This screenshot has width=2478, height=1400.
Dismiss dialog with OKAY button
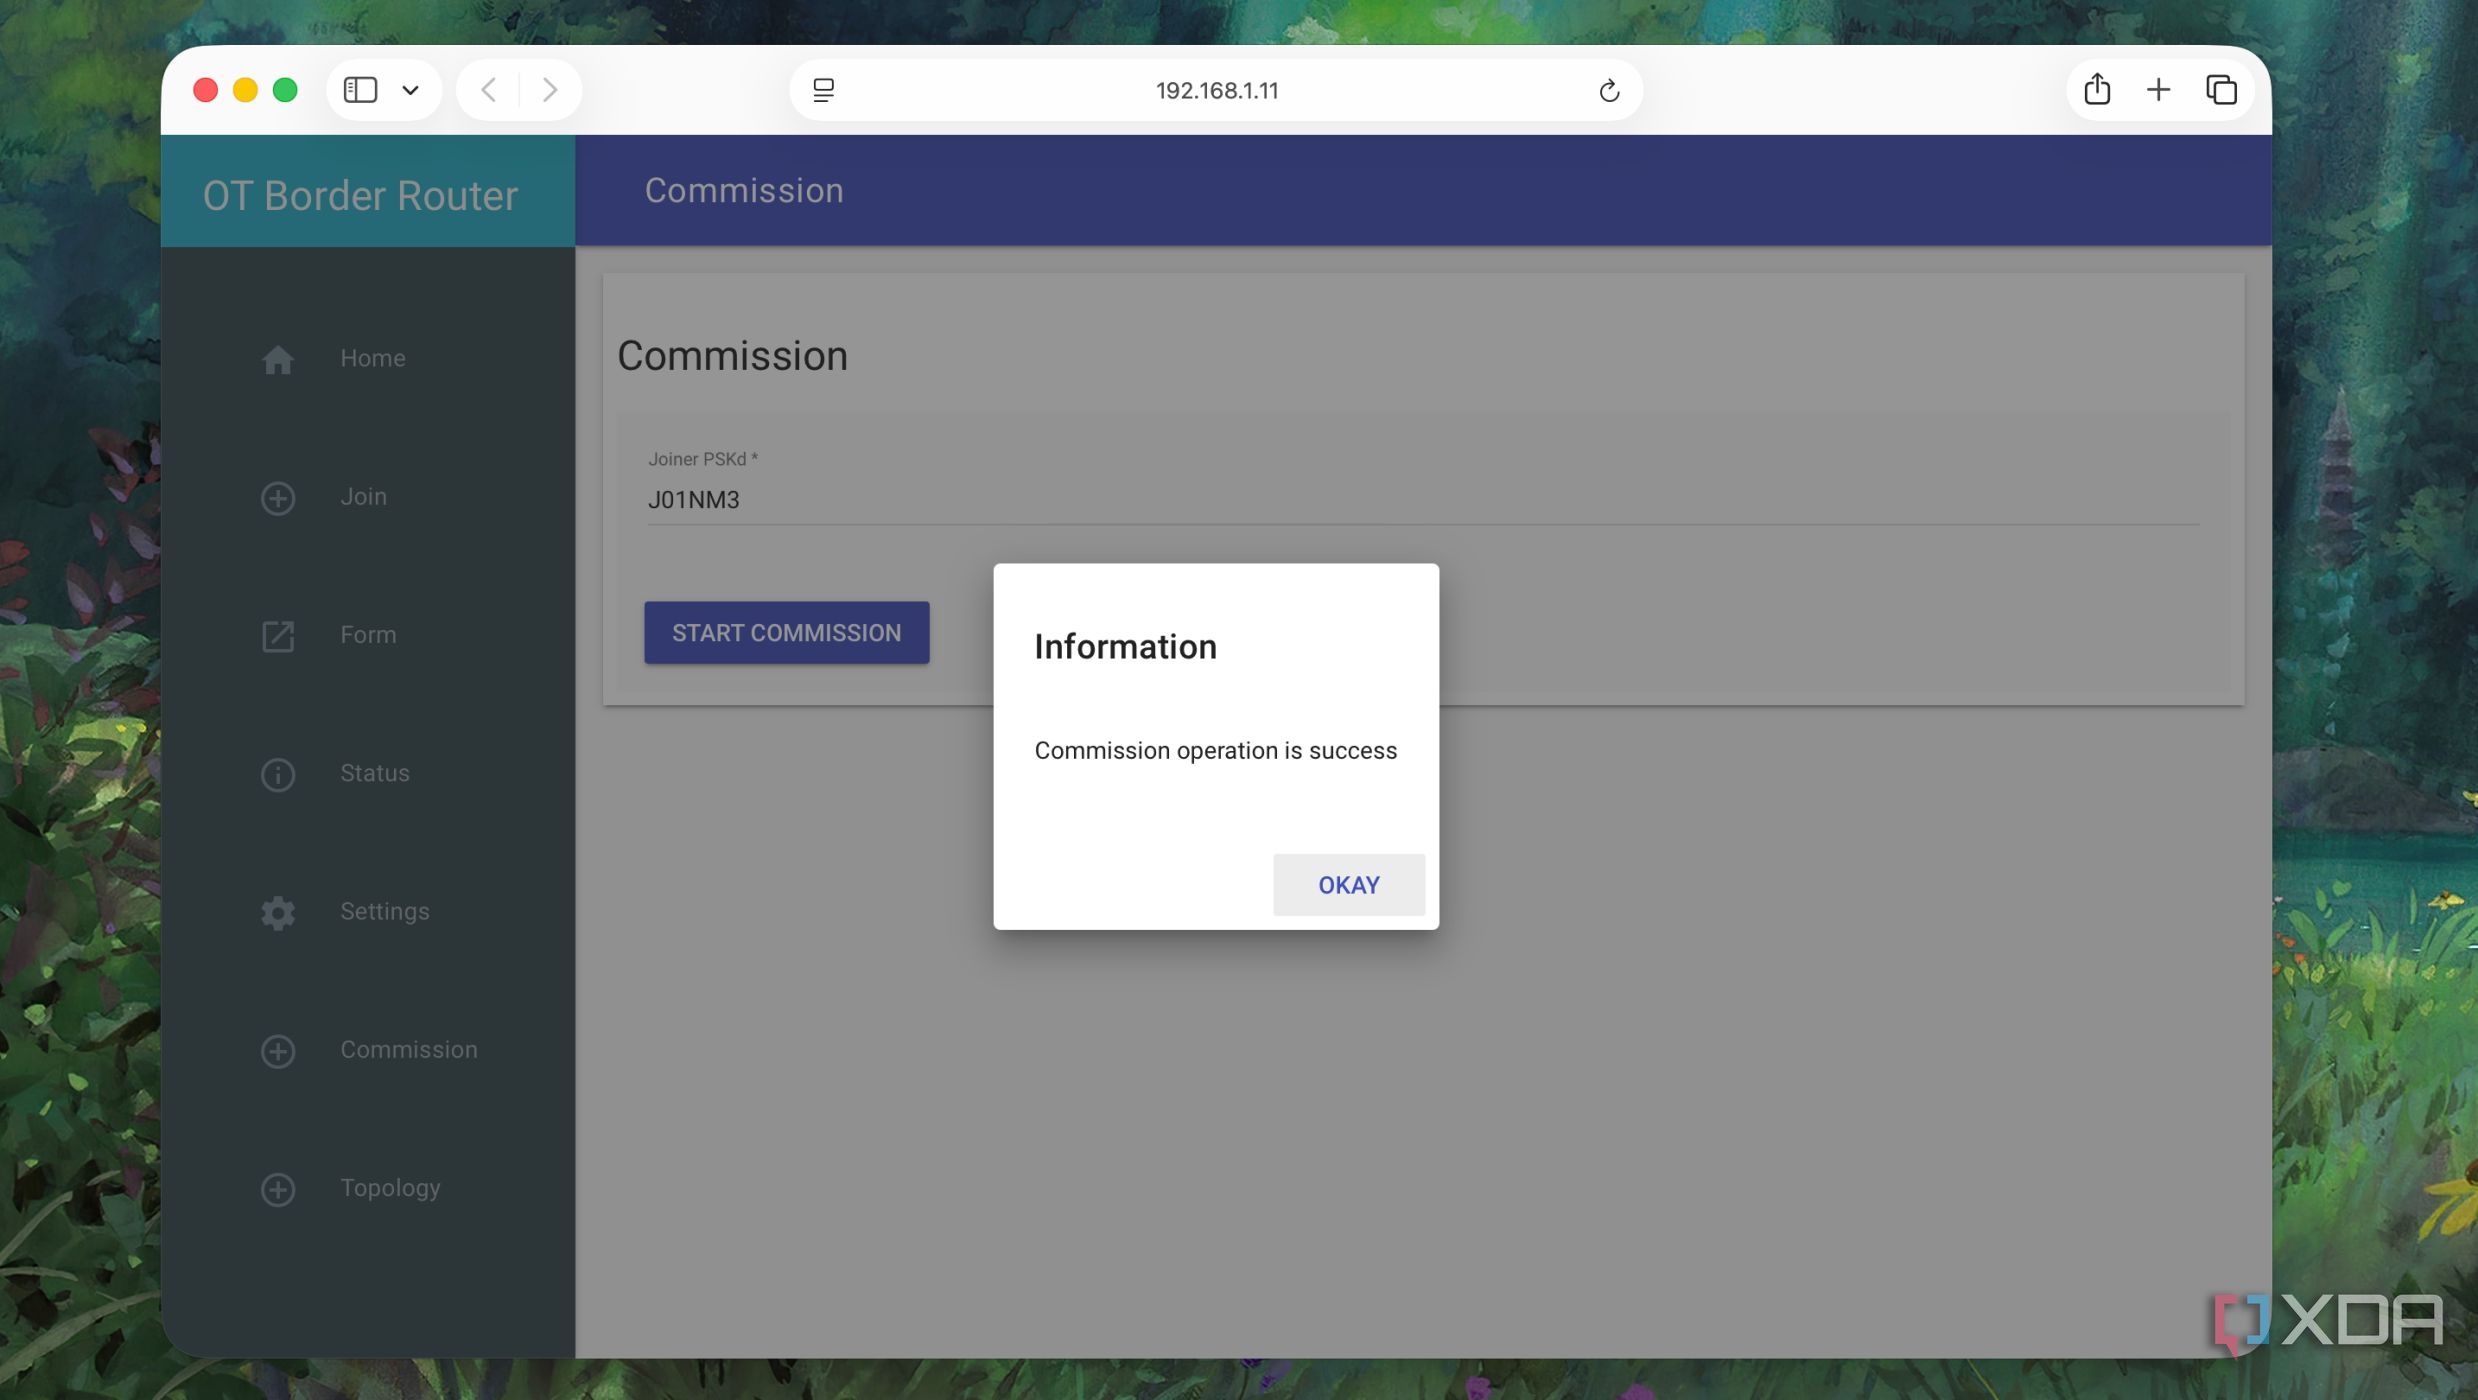coord(1348,884)
